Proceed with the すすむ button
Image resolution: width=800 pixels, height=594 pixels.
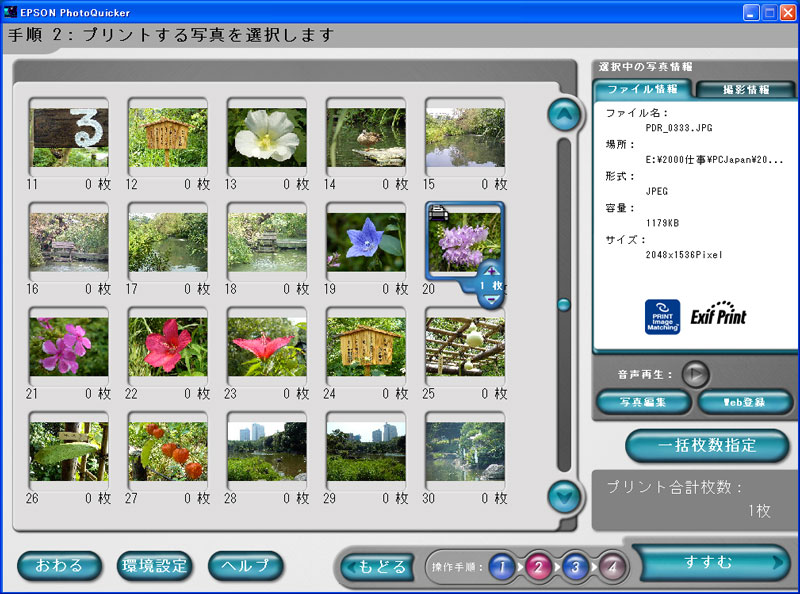[x=711, y=562]
